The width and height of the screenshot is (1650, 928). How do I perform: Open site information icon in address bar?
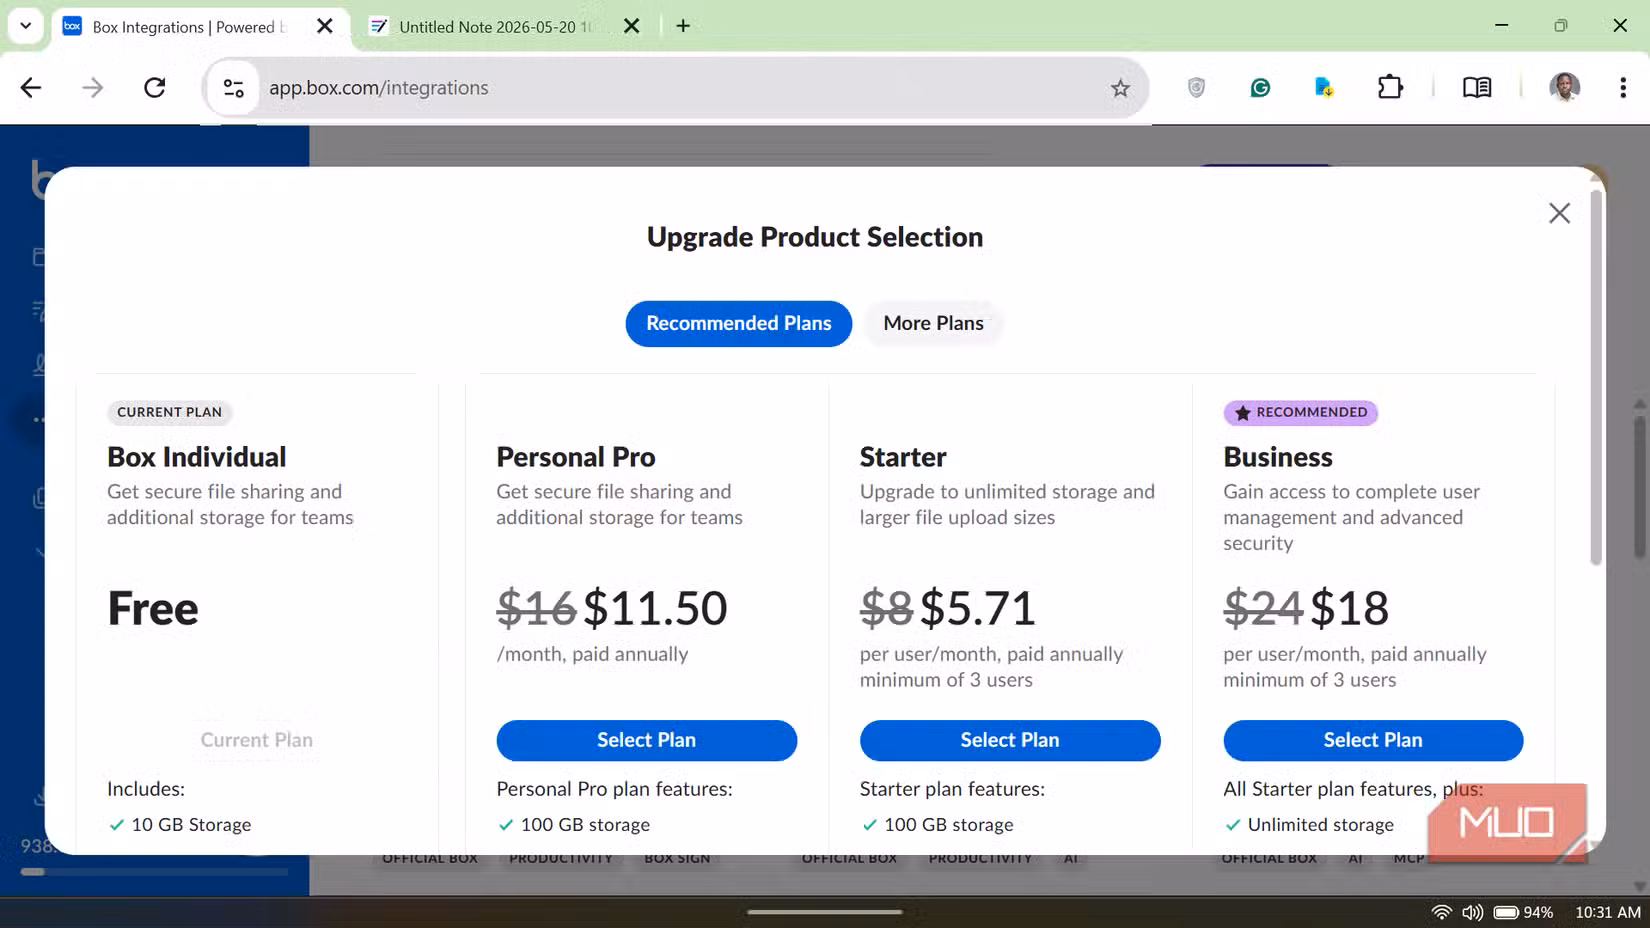[234, 88]
